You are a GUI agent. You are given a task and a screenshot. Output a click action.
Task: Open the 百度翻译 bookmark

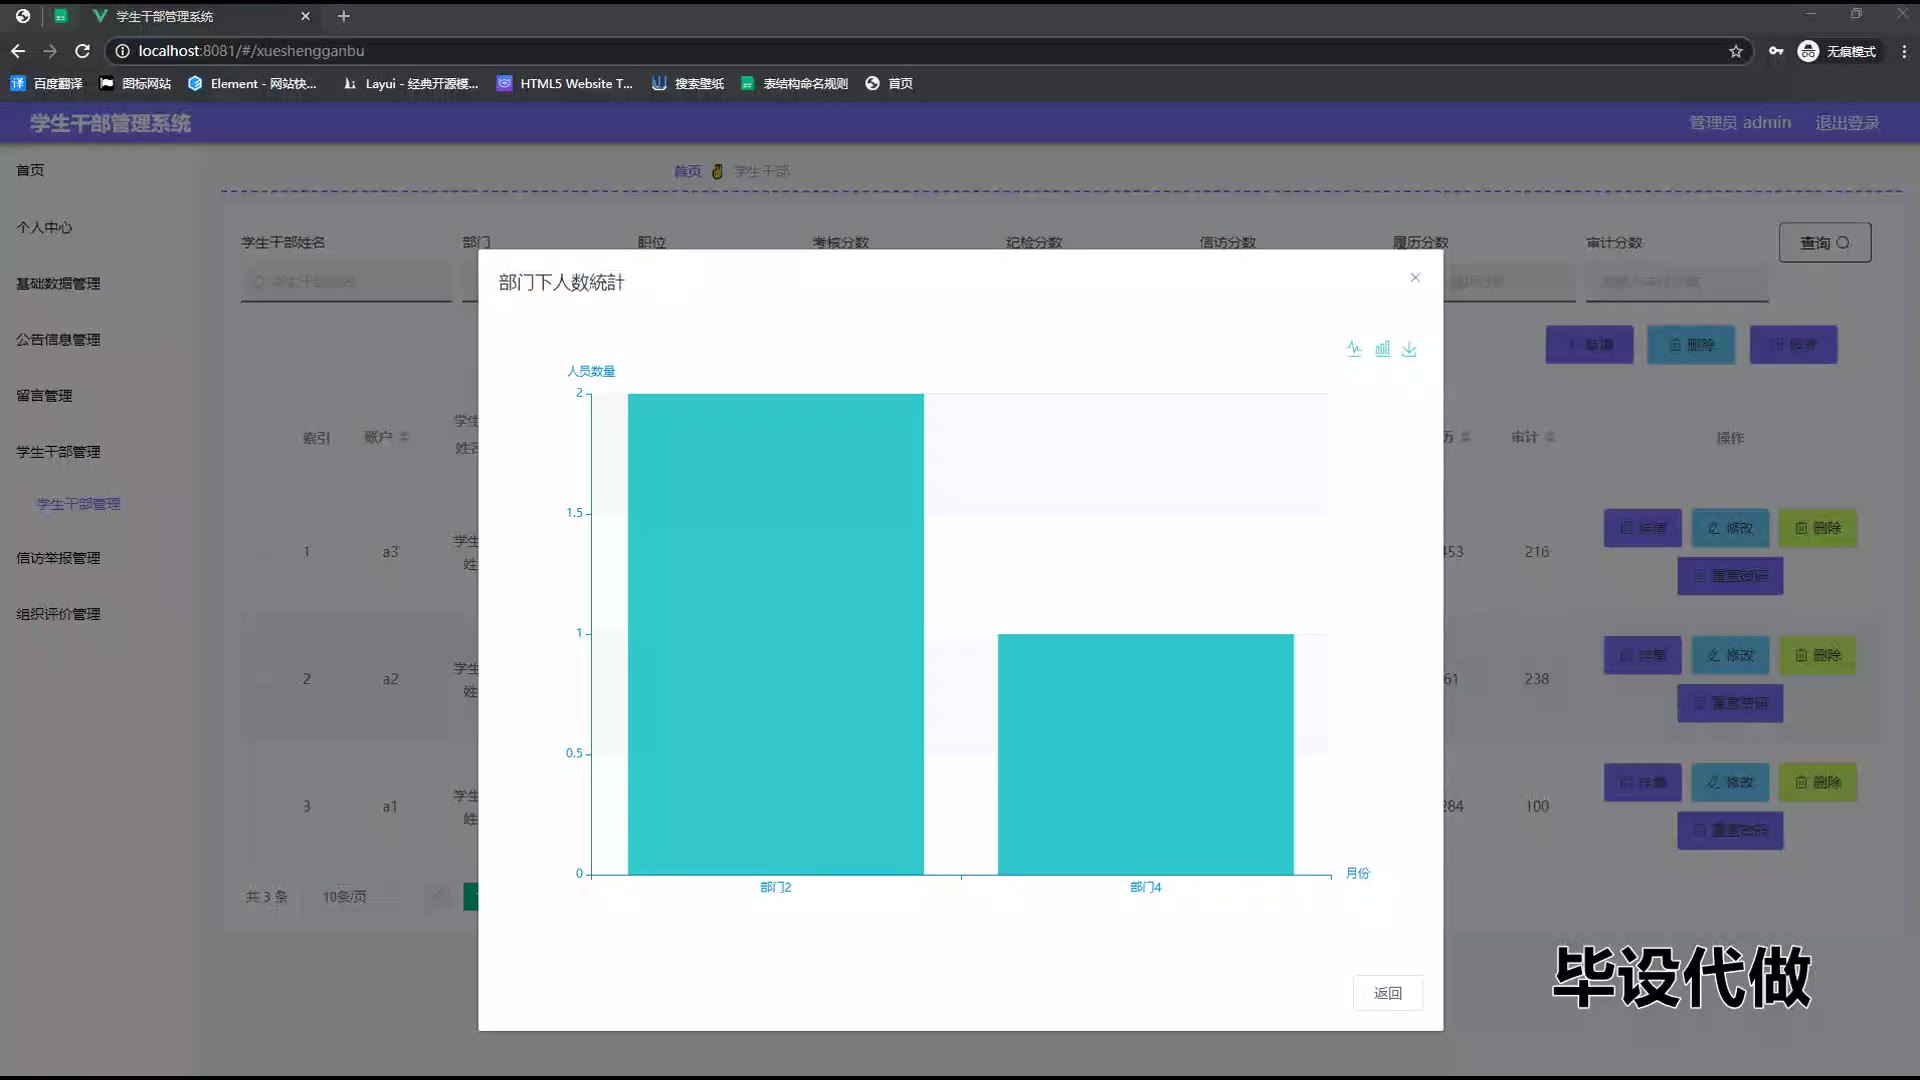(47, 84)
